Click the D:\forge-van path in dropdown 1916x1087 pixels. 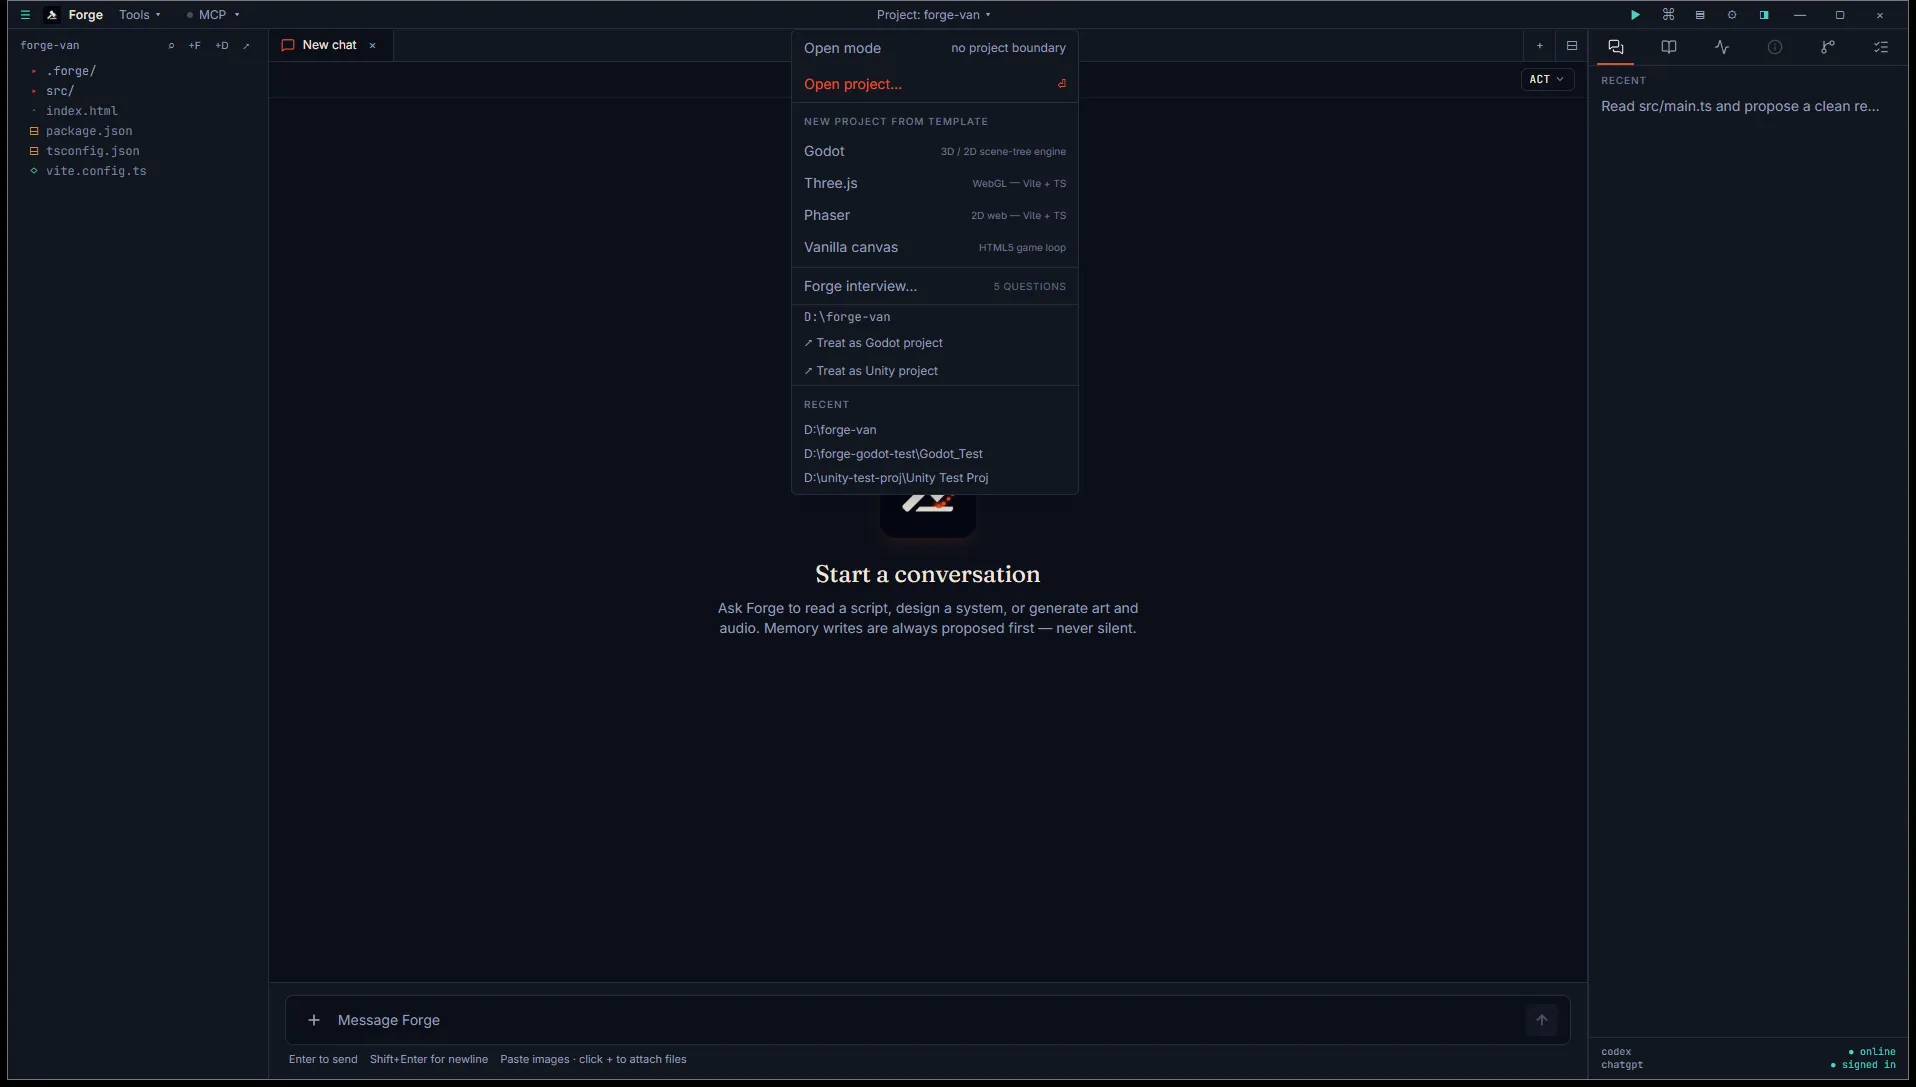click(x=847, y=317)
